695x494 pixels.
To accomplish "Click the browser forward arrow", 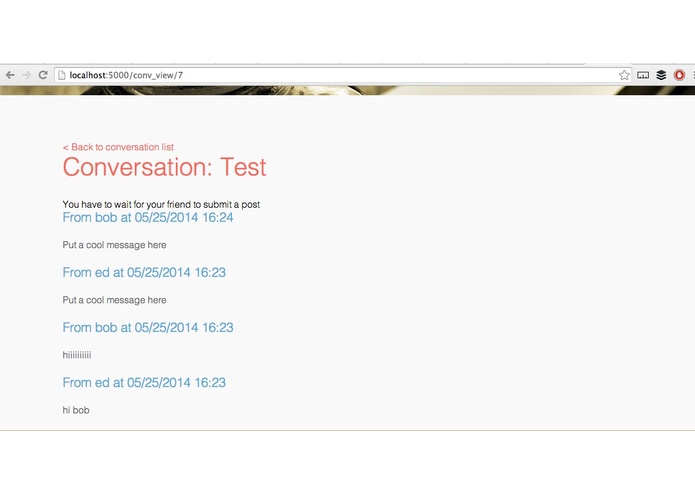I will [27, 75].
